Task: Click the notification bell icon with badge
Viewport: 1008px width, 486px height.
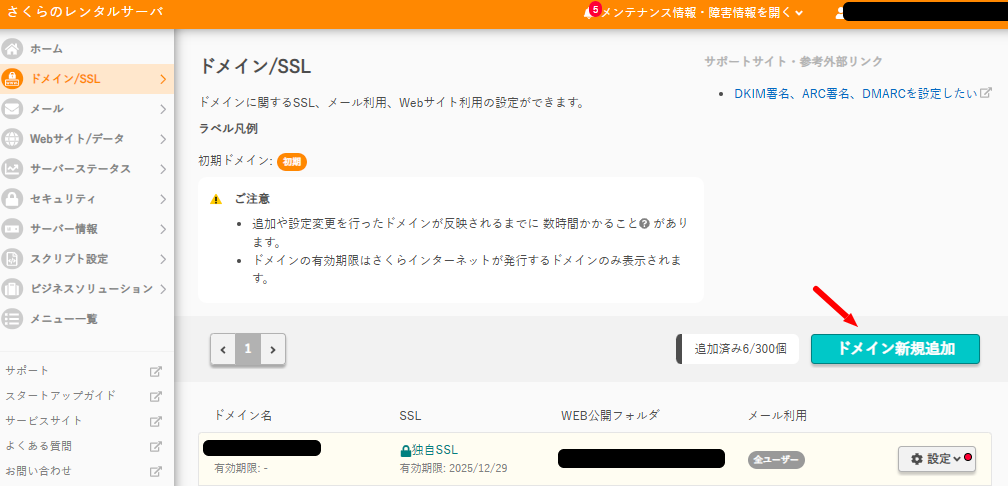Action: tap(590, 13)
